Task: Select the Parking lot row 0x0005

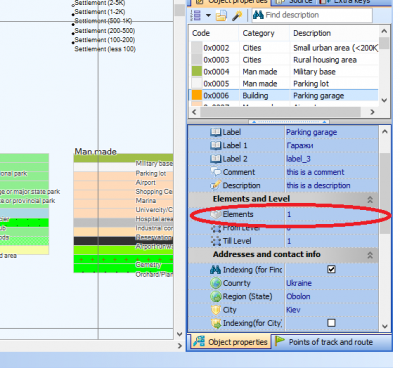Action: [x=284, y=84]
